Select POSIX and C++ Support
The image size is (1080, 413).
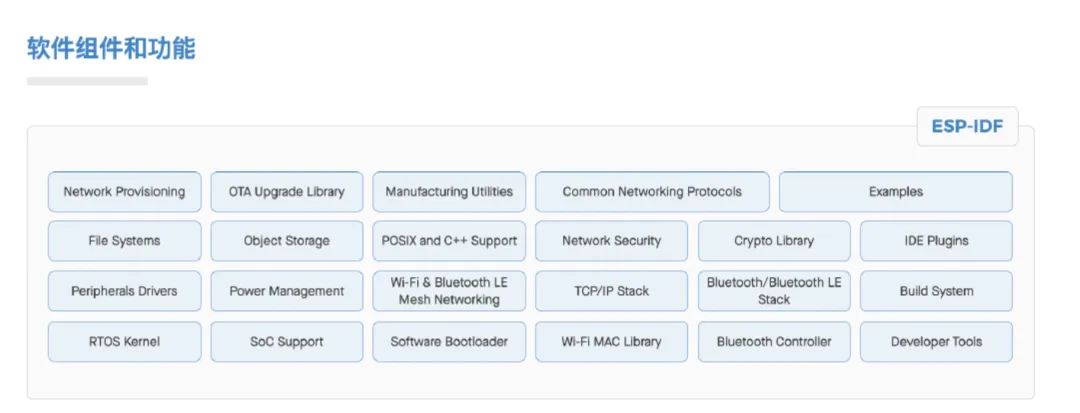click(x=449, y=241)
